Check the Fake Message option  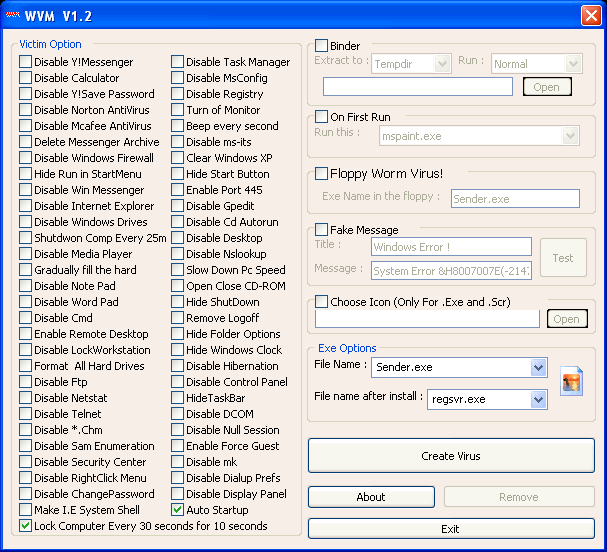[x=322, y=230]
